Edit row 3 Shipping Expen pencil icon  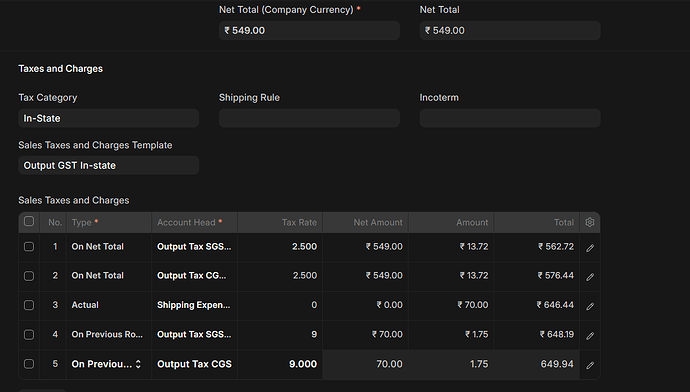pos(590,307)
